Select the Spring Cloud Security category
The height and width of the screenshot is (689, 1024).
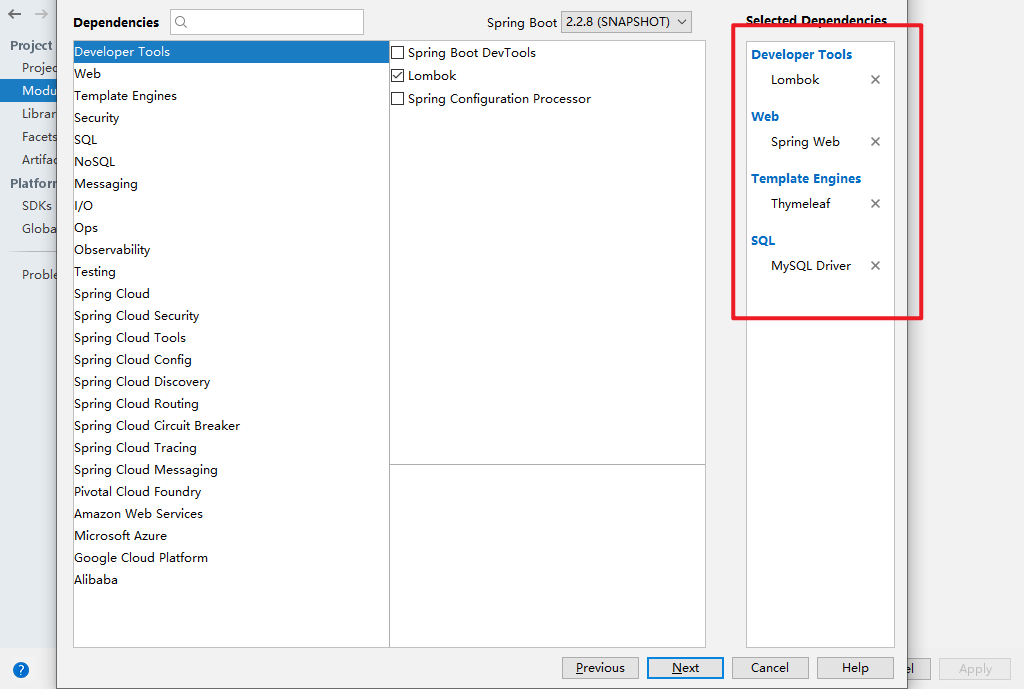coord(231,315)
